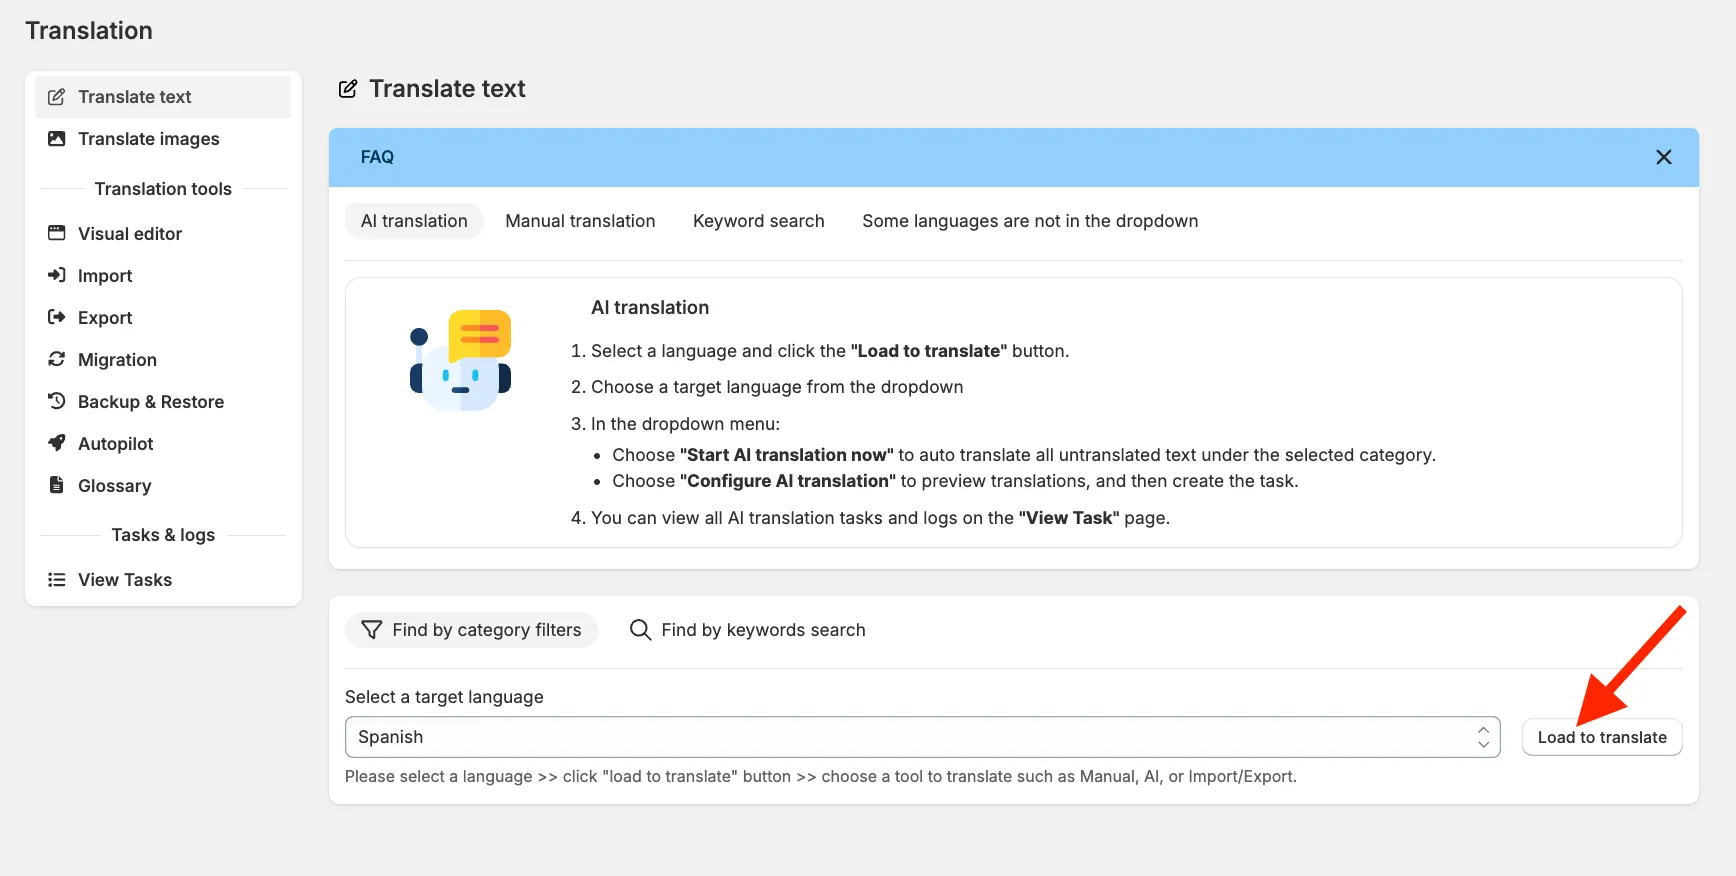Screen dimensions: 1736x876
Task: Select Translate text in sidebar
Action: tap(163, 97)
